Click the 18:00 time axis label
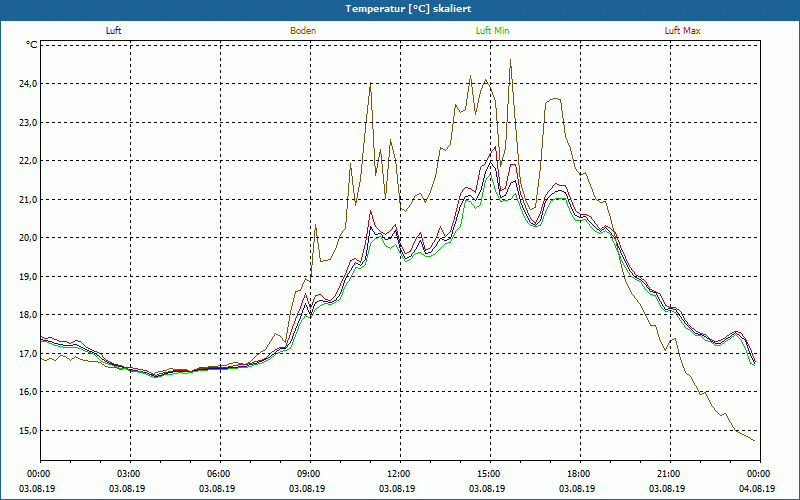 [578, 474]
